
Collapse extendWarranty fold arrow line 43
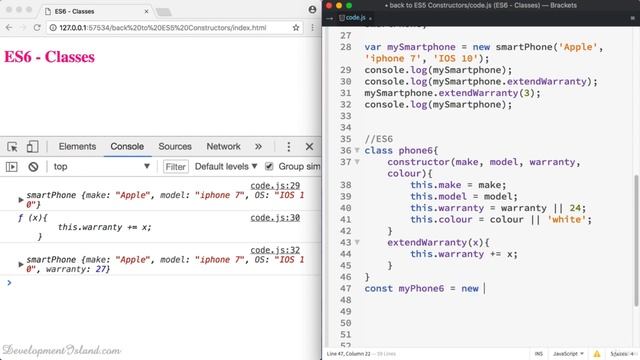click(357, 242)
